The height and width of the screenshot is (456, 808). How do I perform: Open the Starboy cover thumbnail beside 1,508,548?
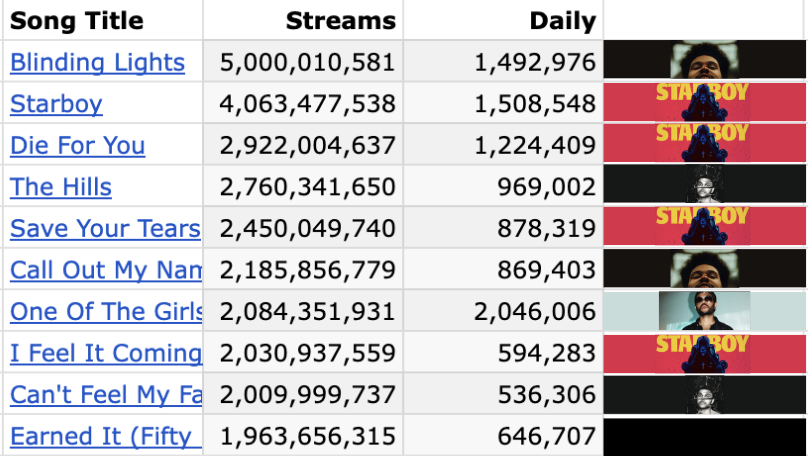coord(704,103)
